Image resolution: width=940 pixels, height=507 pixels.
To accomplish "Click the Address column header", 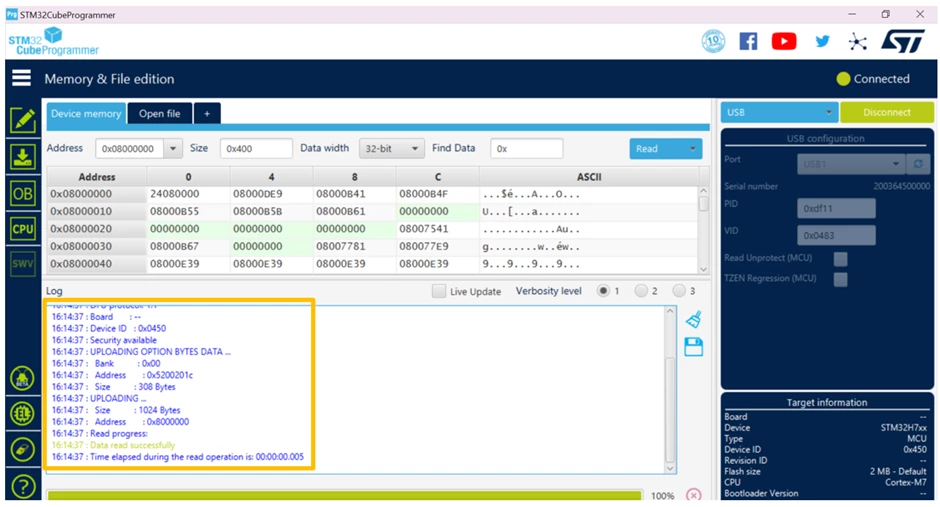I will [x=97, y=177].
